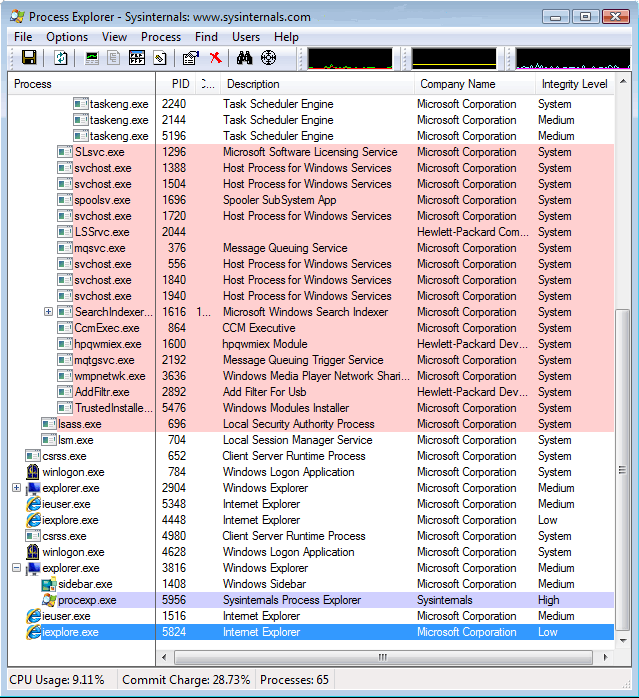Open the System Information graph icon
This screenshot has height=698, width=639.
92,58
